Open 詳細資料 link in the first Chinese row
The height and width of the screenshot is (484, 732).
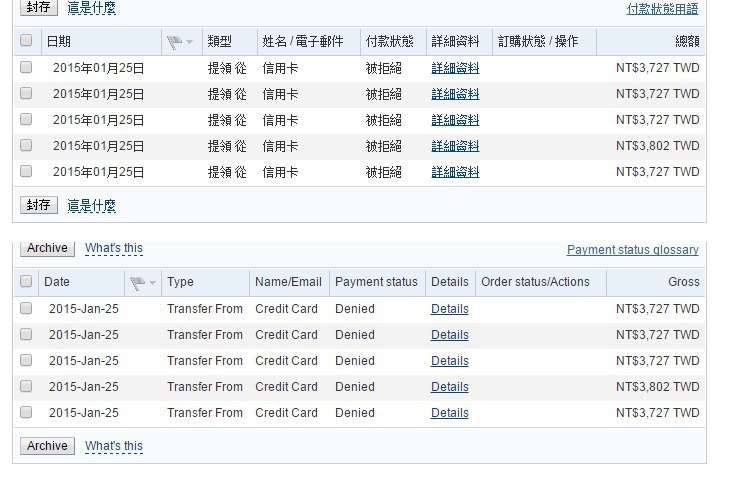(x=455, y=68)
